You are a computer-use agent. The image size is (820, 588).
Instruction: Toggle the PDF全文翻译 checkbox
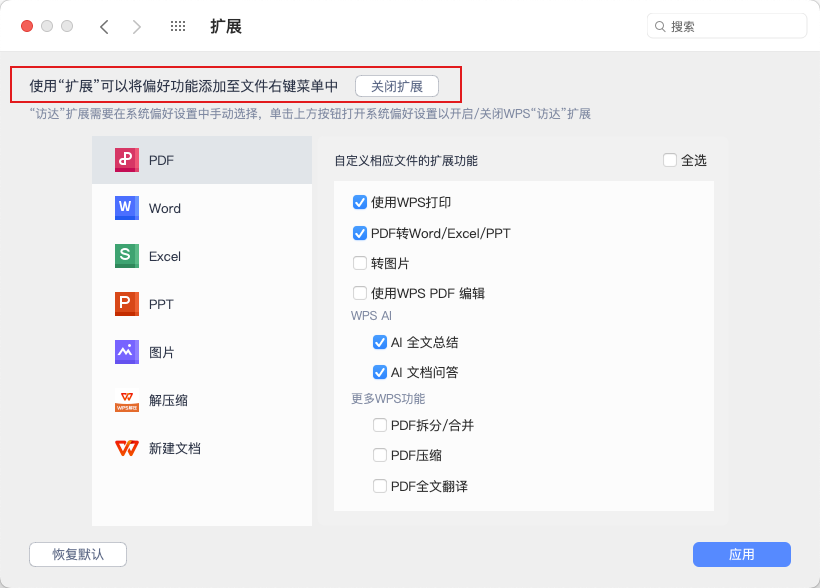pyautogui.click(x=380, y=486)
